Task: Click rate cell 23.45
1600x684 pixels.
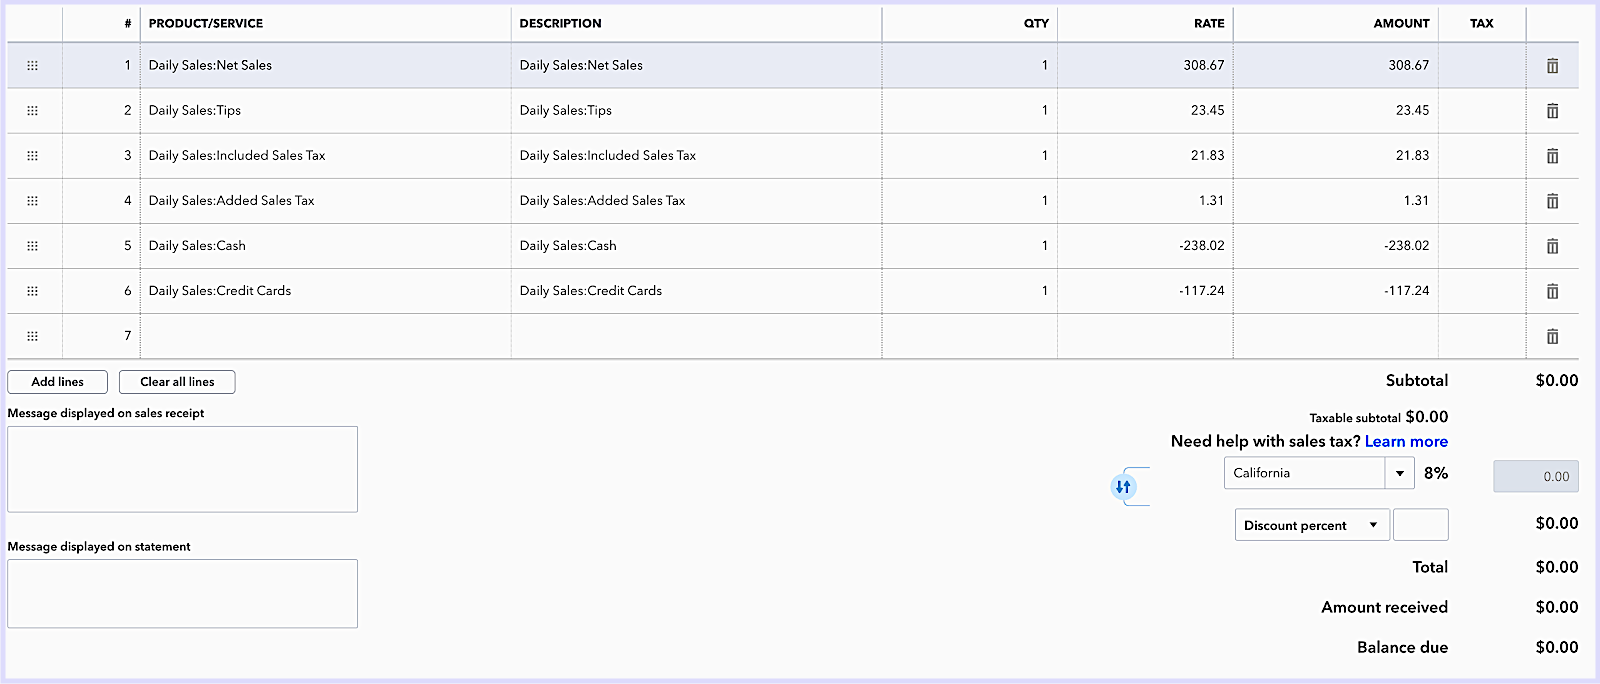Action: pyautogui.click(x=1145, y=110)
